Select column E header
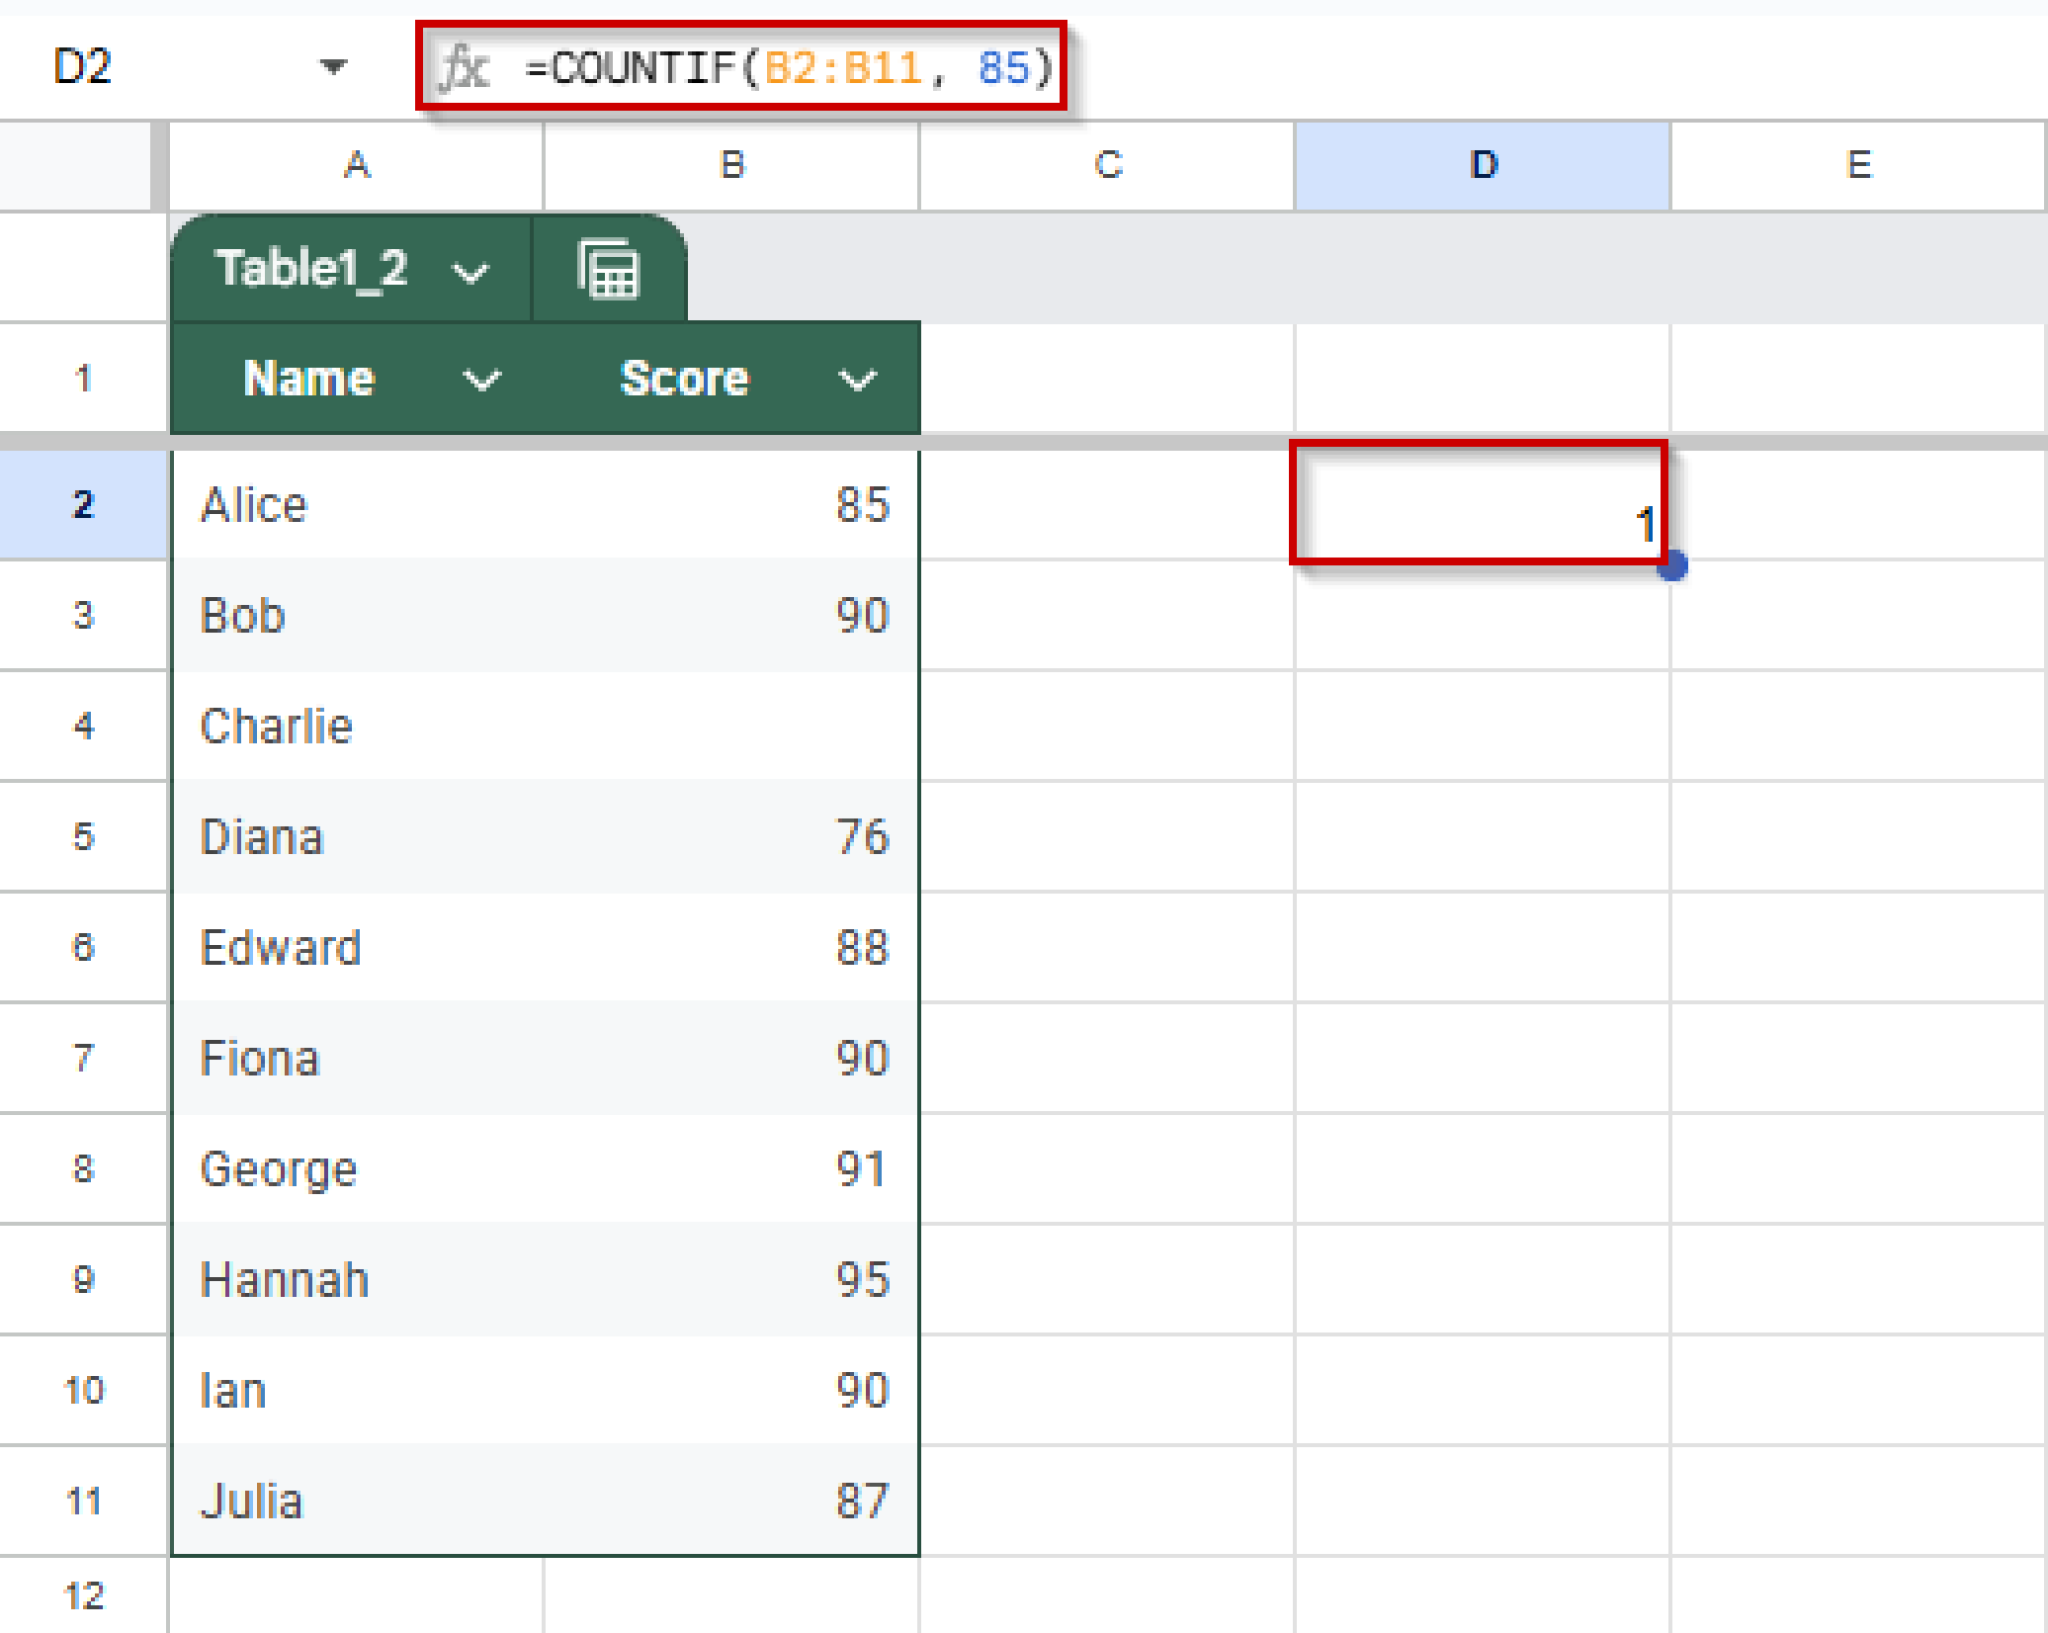The height and width of the screenshot is (1633, 2048). (1857, 166)
